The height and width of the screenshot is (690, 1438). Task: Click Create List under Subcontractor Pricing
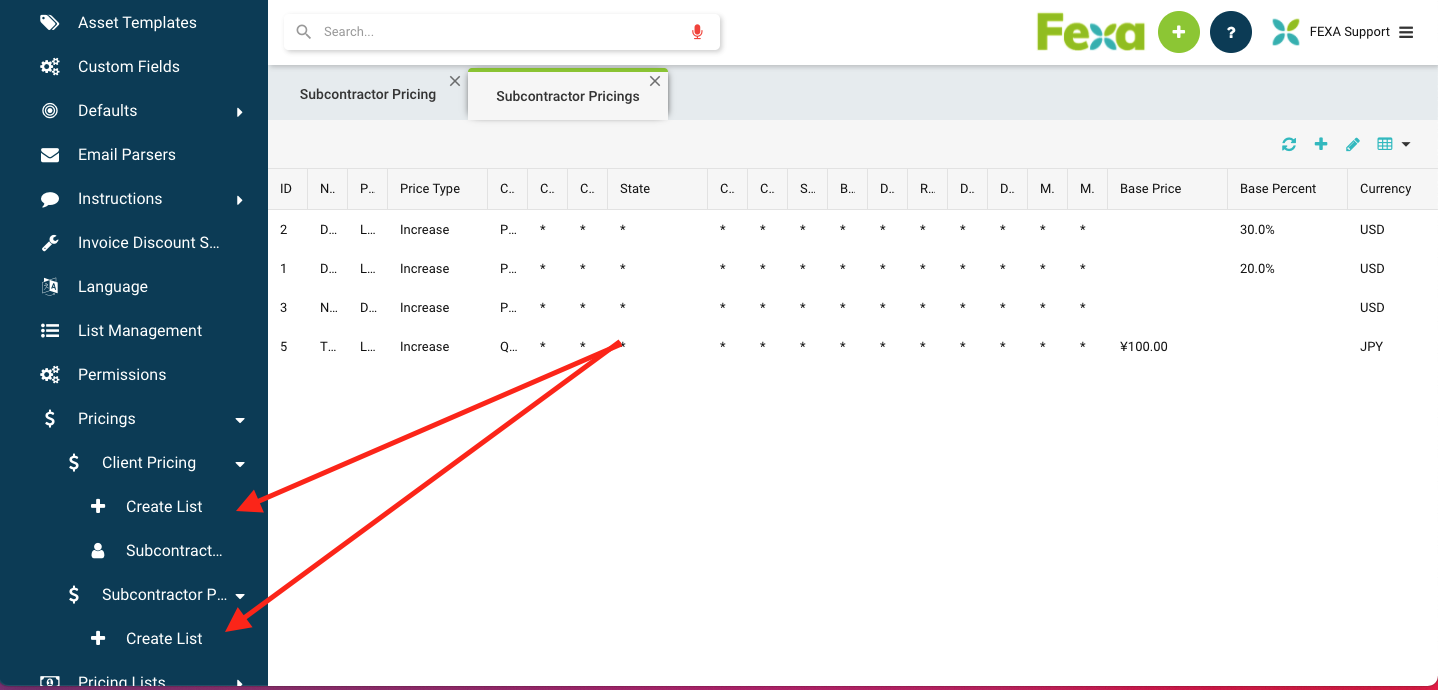(164, 639)
